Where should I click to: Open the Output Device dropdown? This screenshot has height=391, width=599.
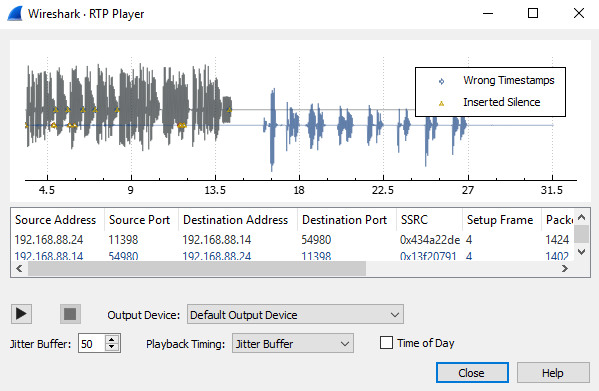pyautogui.click(x=295, y=315)
